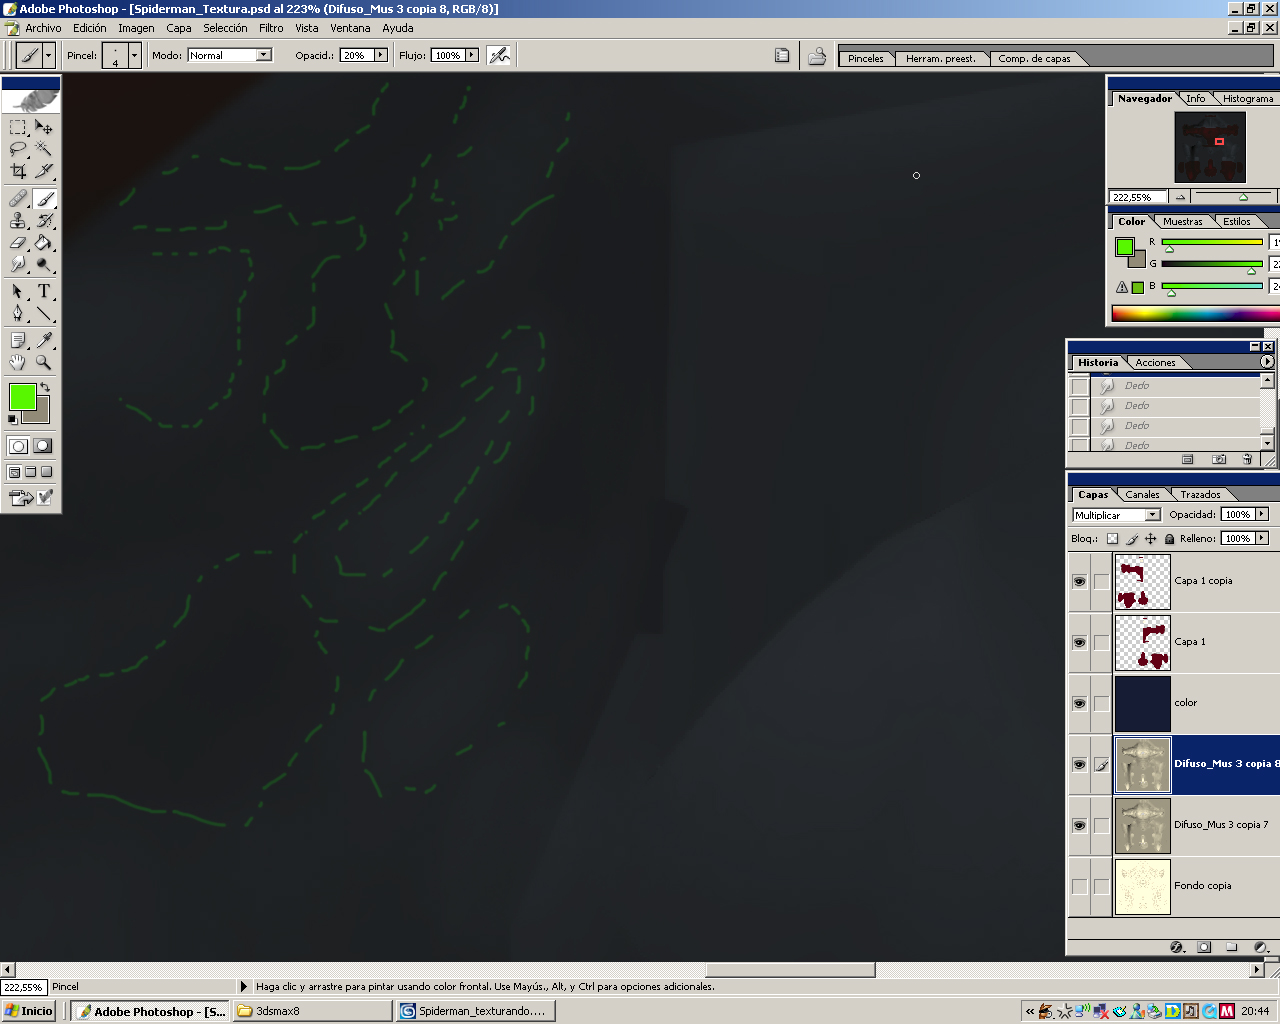1280x1024 pixels.
Task: Open the Archivo menu
Action: (43, 28)
